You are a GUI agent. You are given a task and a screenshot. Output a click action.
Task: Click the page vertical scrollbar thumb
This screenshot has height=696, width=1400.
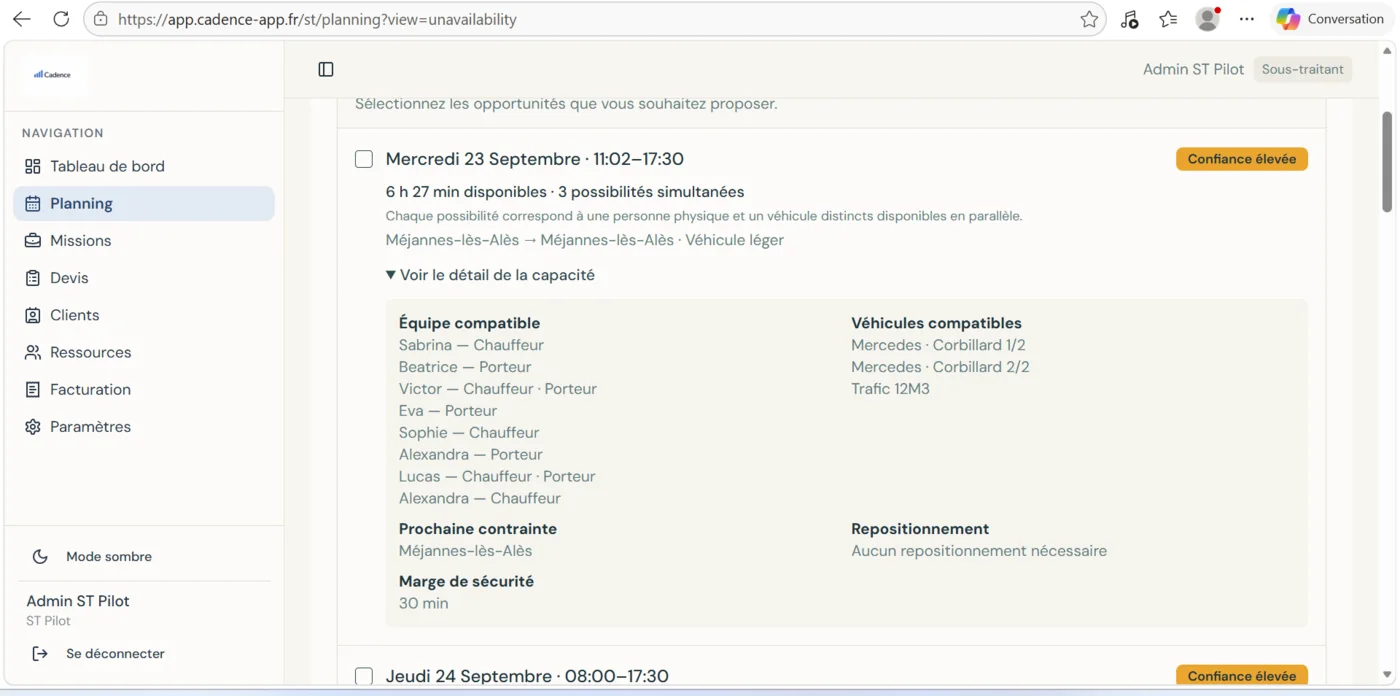(x=1386, y=161)
